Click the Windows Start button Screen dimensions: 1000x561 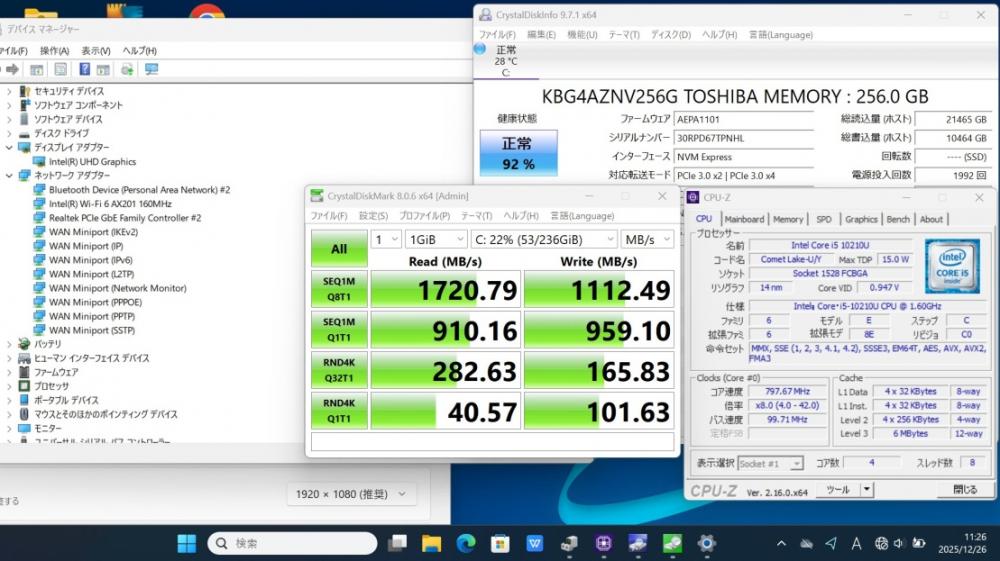point(186,543)
